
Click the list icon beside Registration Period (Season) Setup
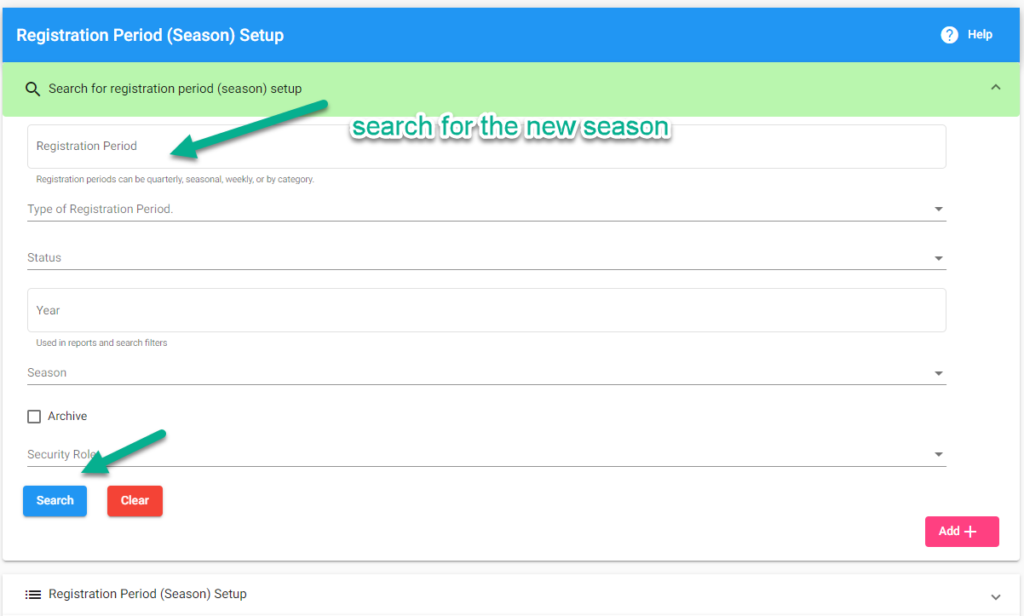click(33, 594)
